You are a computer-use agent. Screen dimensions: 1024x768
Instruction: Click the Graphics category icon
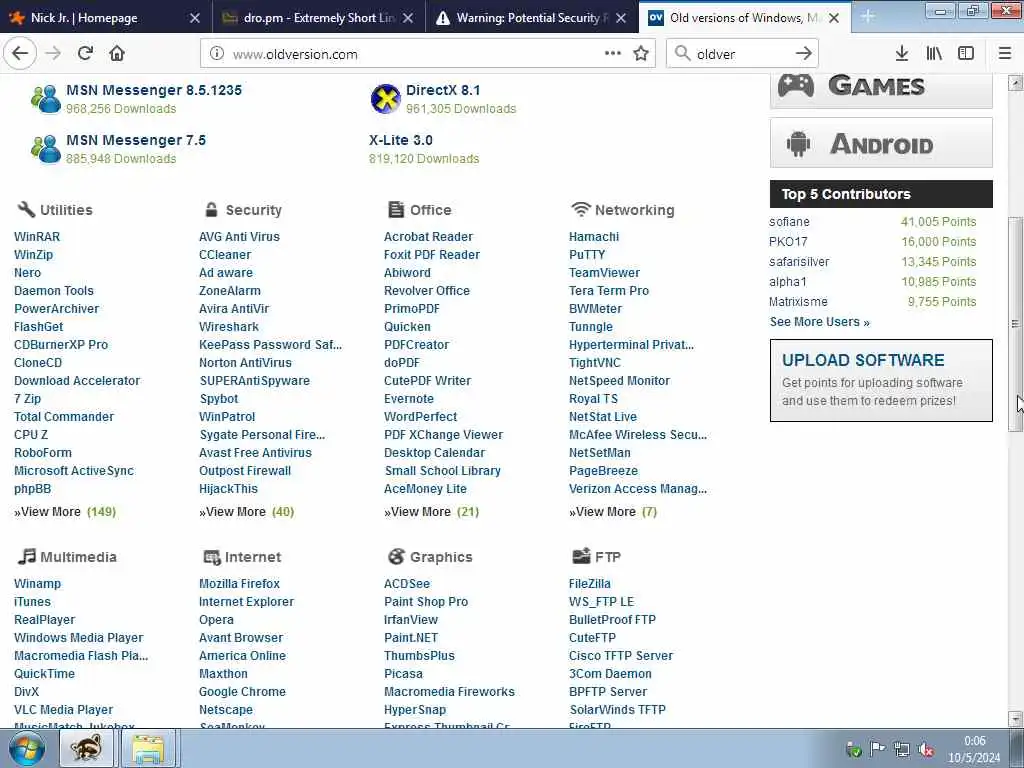coord(396,556)
